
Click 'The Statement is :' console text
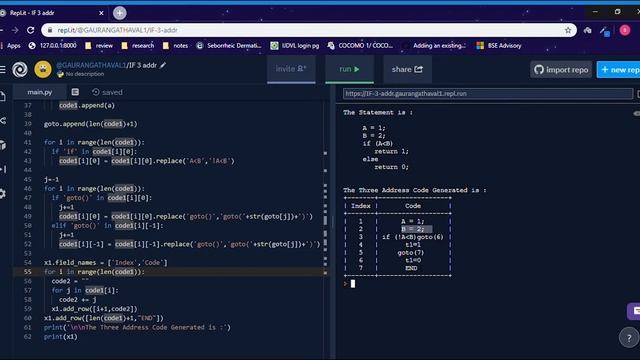(378, 113)
